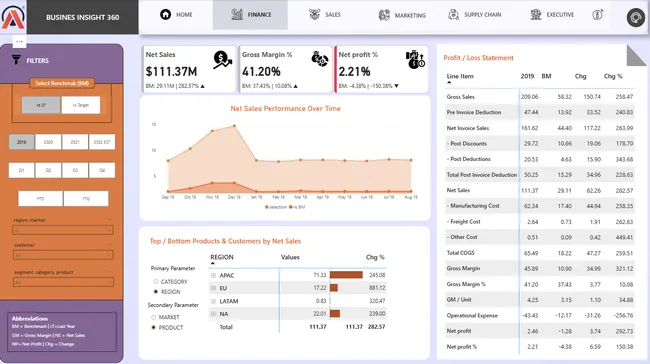Click the 'Total COGS' line item
Viewport: 650px width, 364px height.
pyautogui.click(x=460, y=253)
